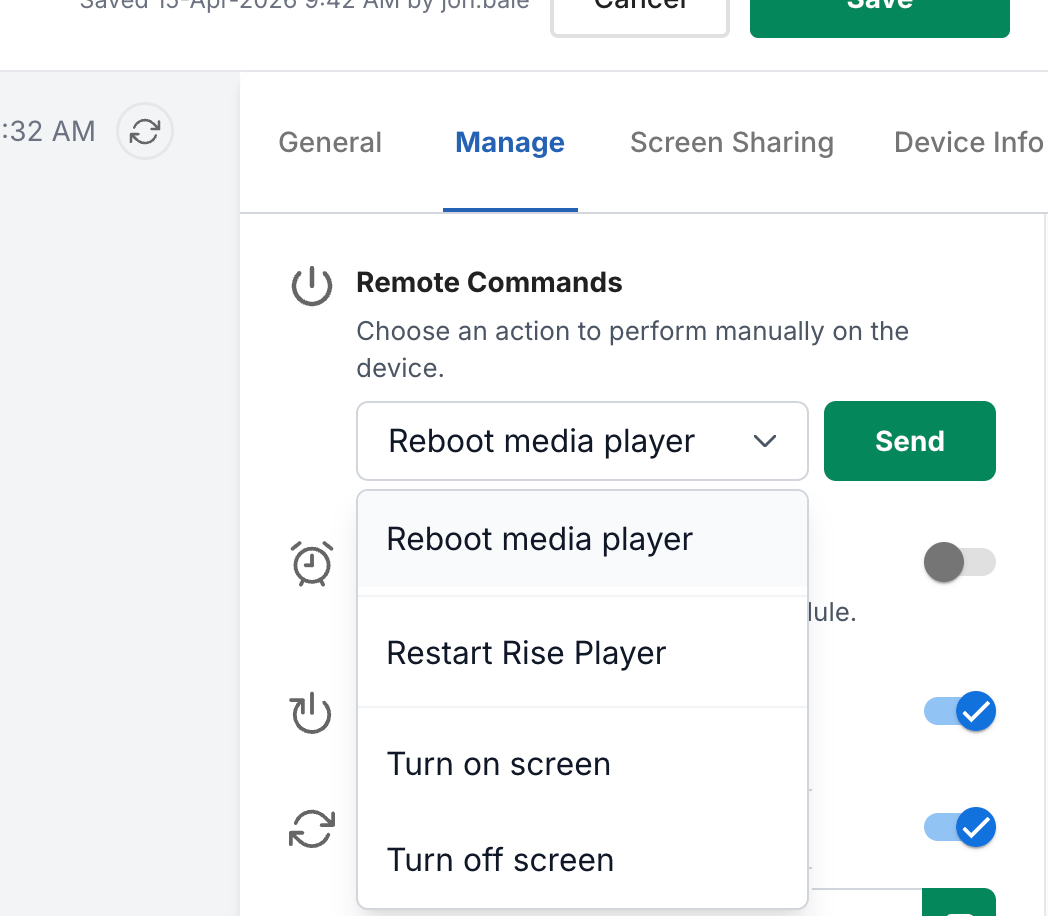This screenshot has height=916, width=1048.
Task: Switch to the Screen Sharing tab
Action: click(731, 142)
